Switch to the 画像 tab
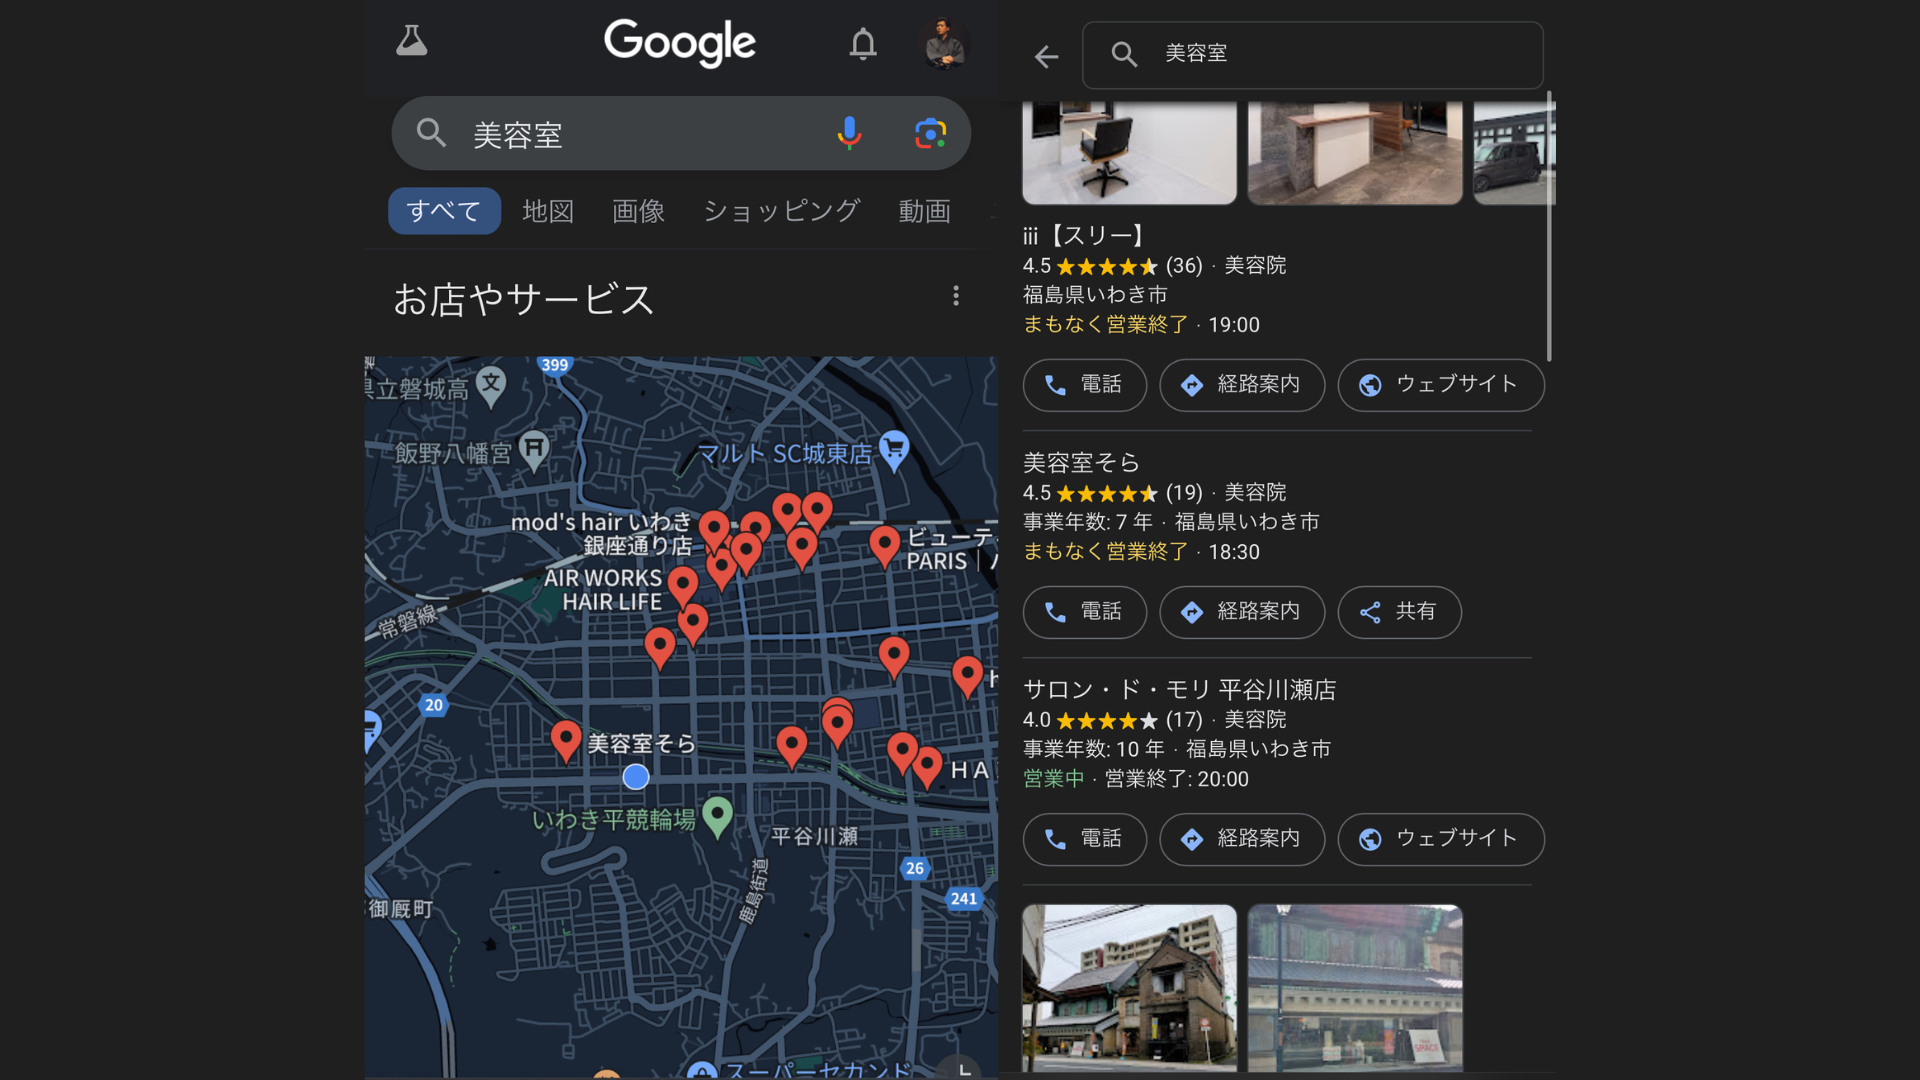1920x1080 pixels. click(x=638, y=211)
